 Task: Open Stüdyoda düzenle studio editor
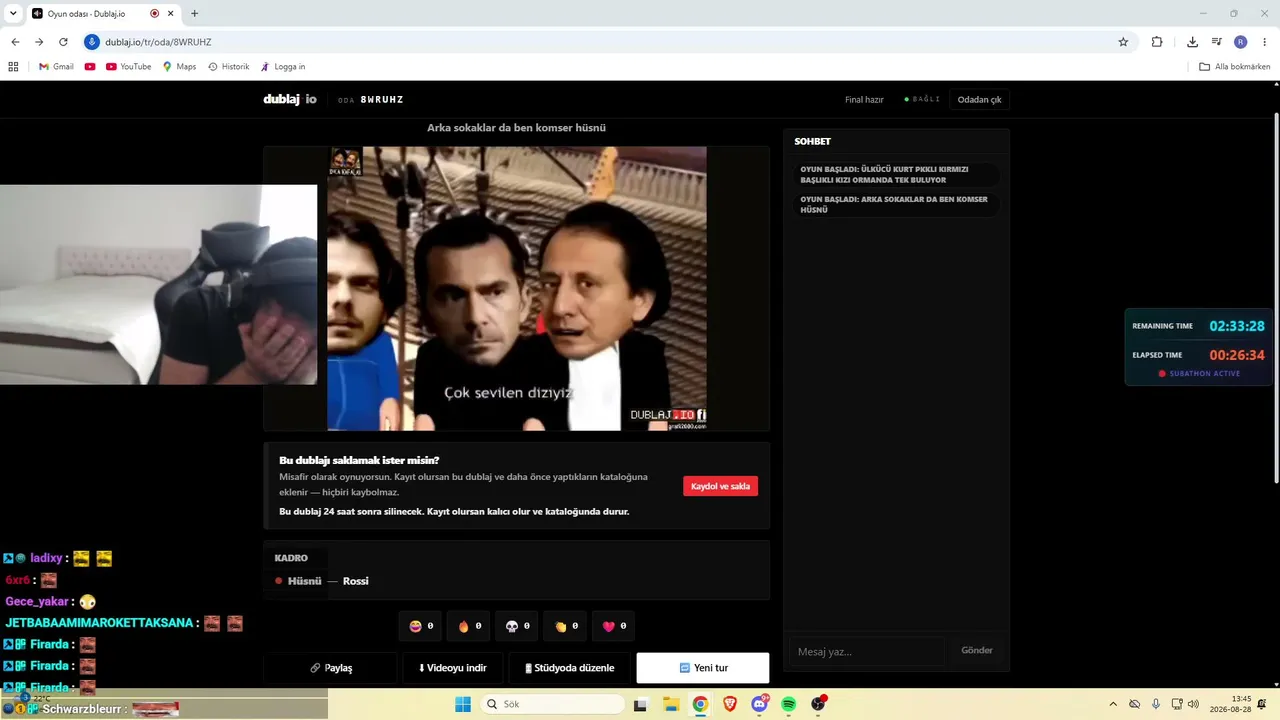pyautogui.click(x=569, y=668)
